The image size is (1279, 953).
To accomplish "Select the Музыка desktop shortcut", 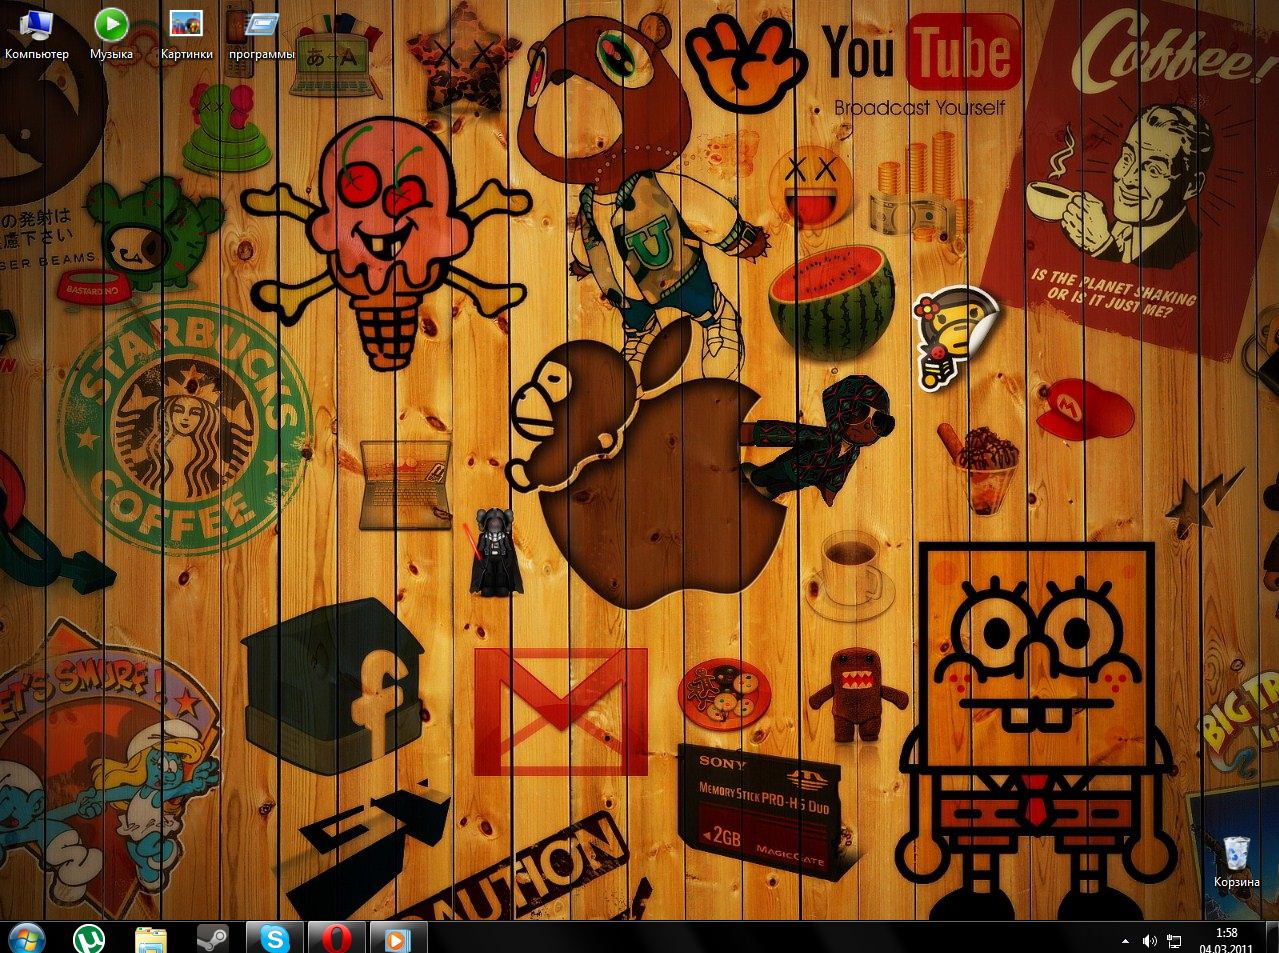I will (111, 30).
